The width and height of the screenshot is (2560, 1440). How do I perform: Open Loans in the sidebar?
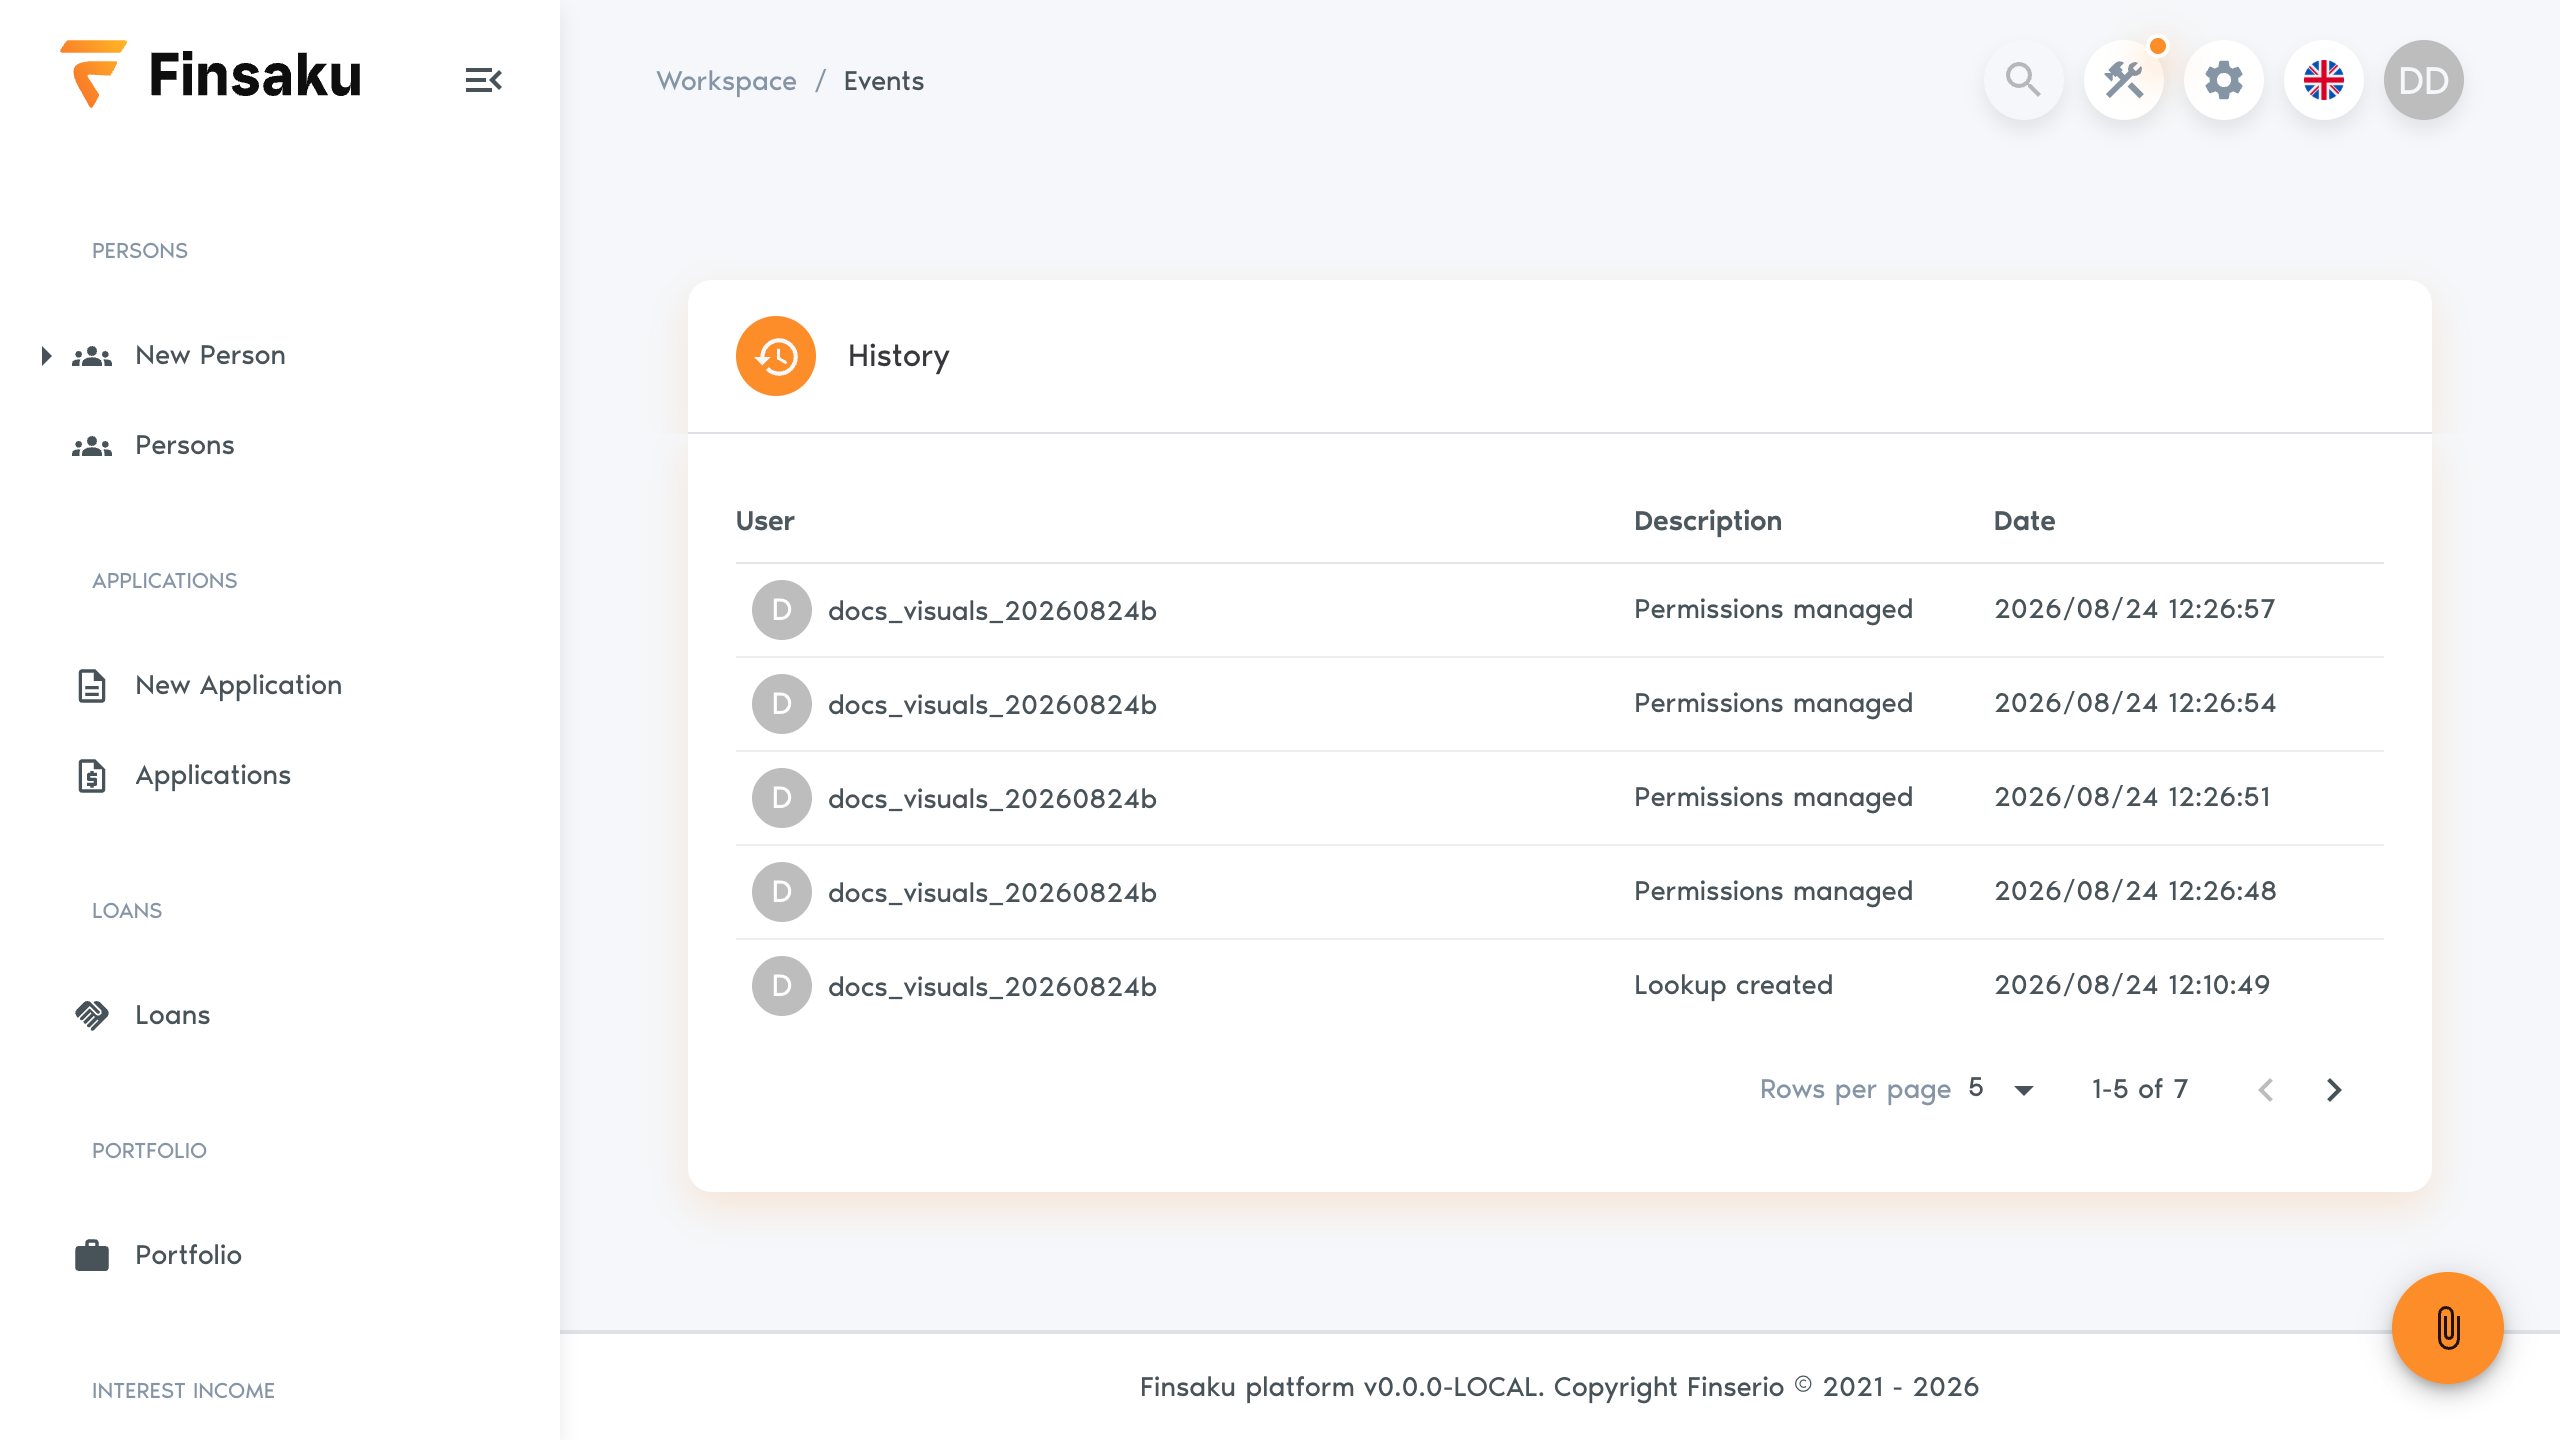[x=173, y=1015]
